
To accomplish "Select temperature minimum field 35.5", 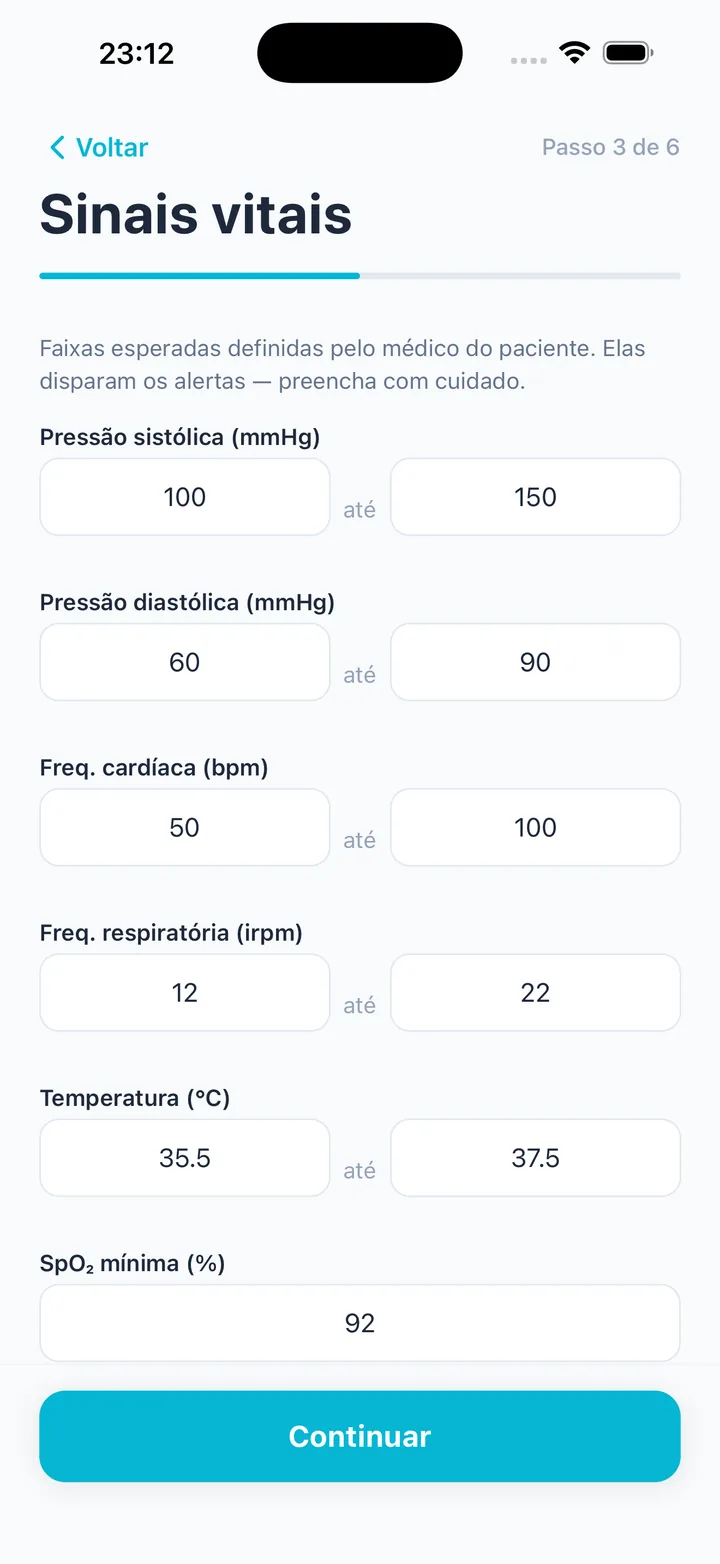I will coord(185,1158).
